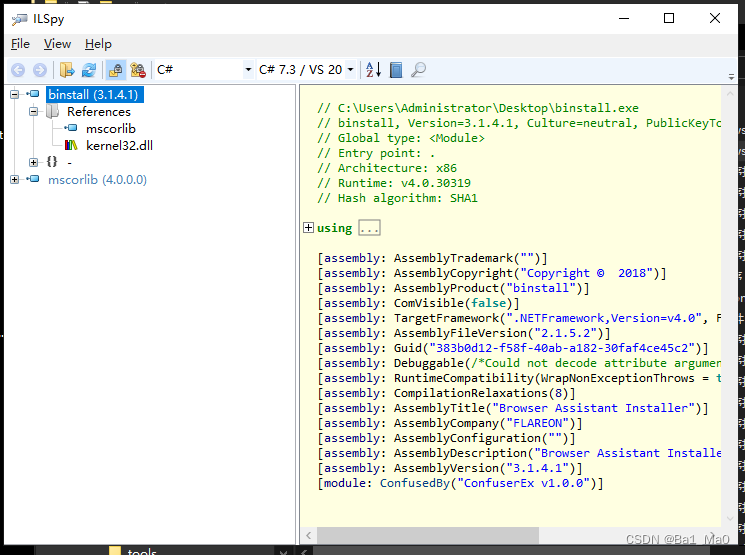Toggle showing private/internal types and members
The height and width of the screenshot is (555, 745).
[115, 70]
